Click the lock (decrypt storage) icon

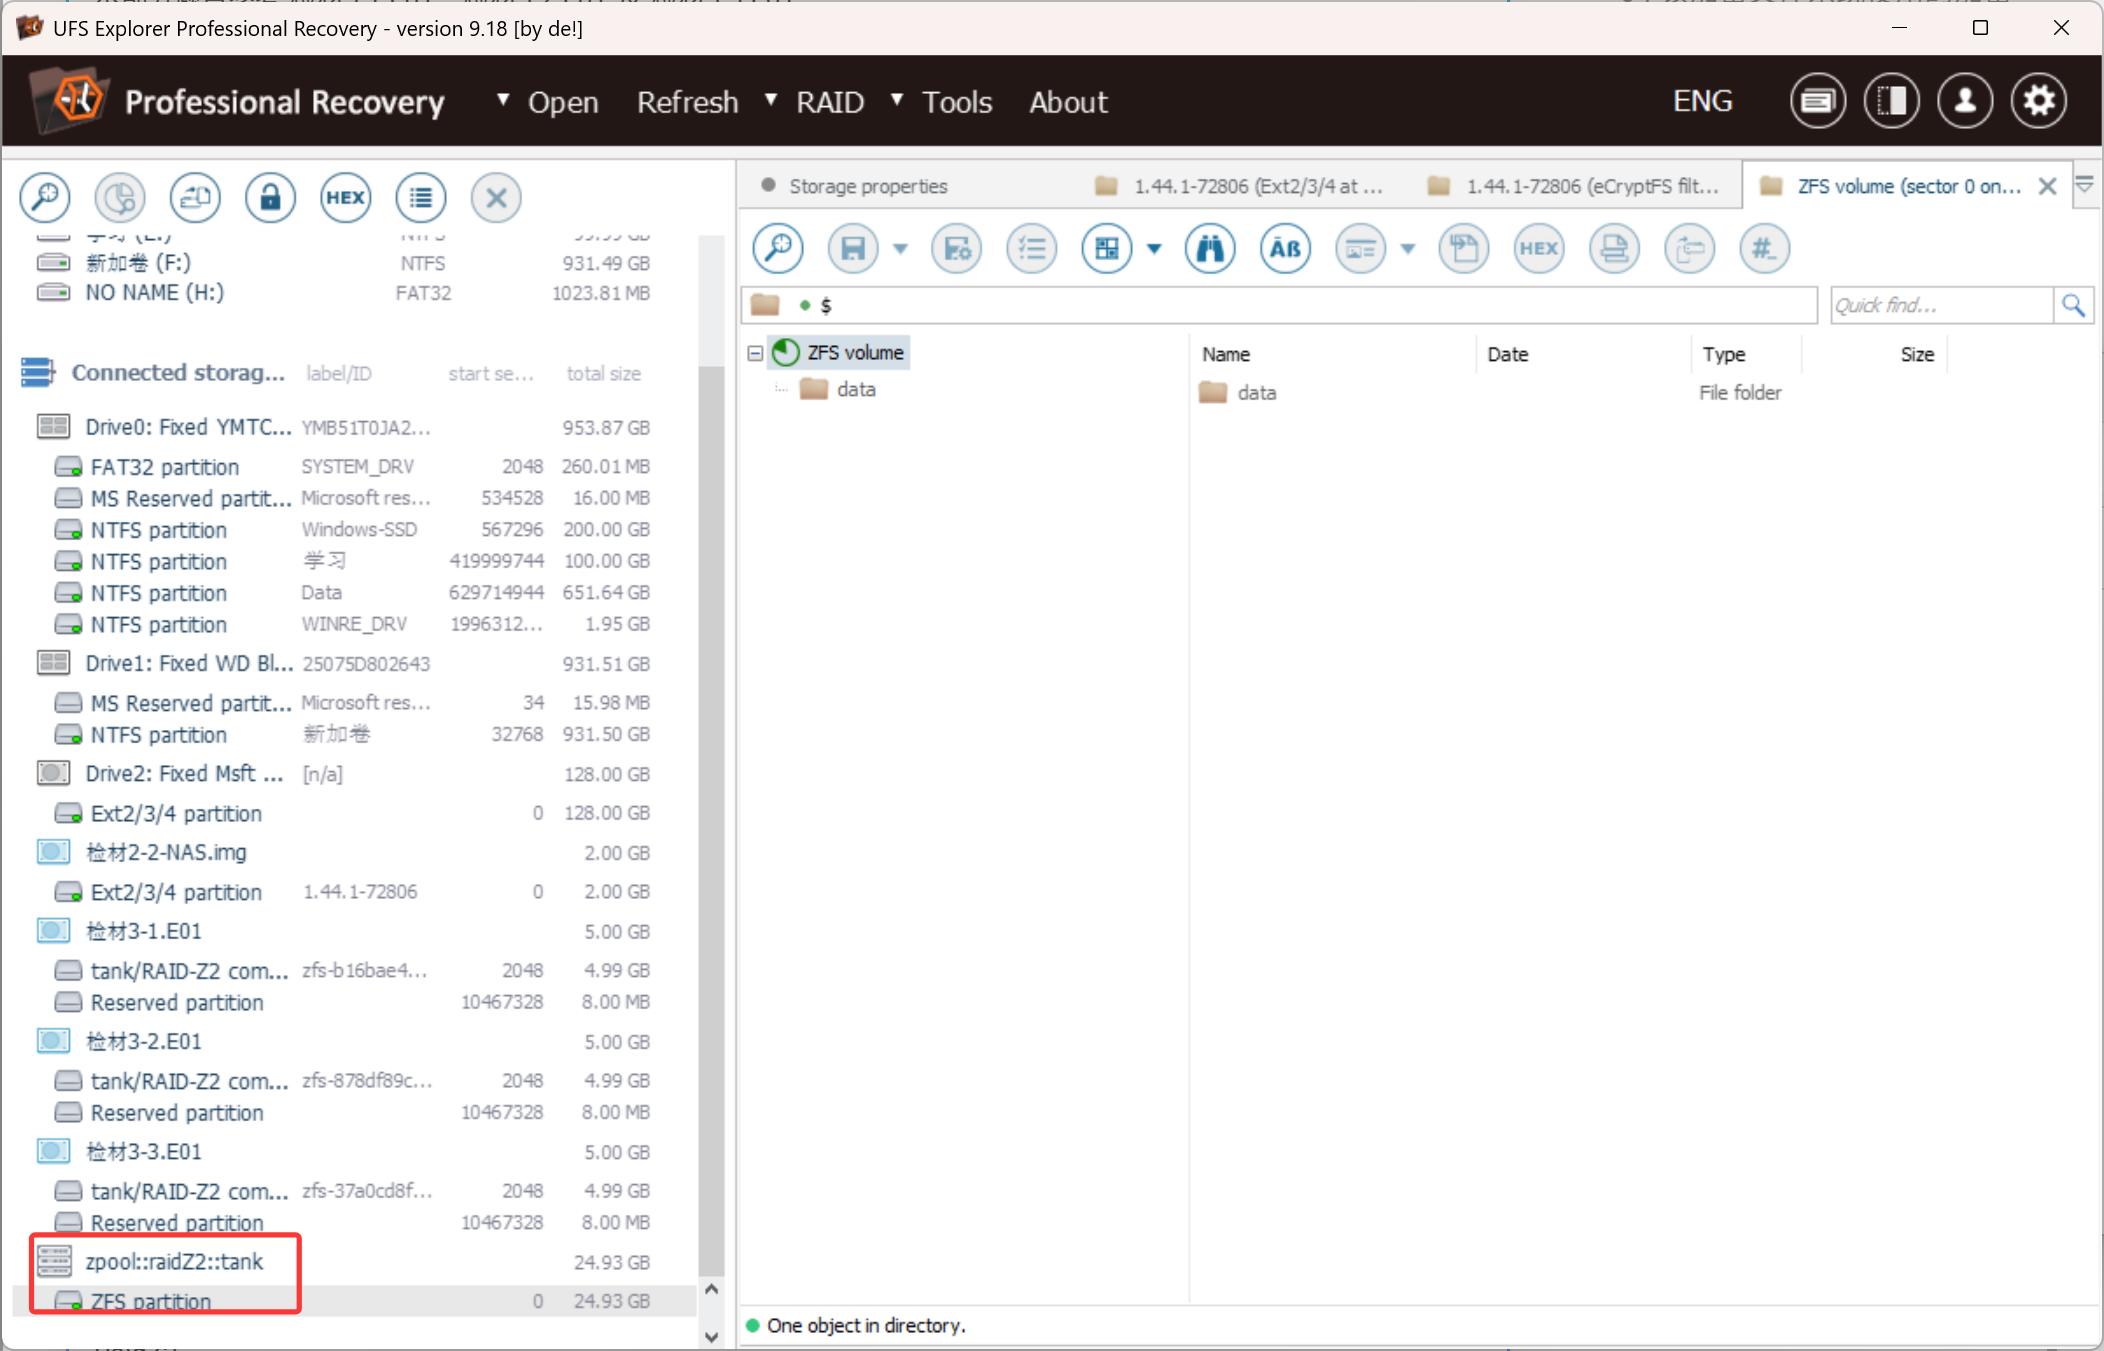[x=270, y=197]
